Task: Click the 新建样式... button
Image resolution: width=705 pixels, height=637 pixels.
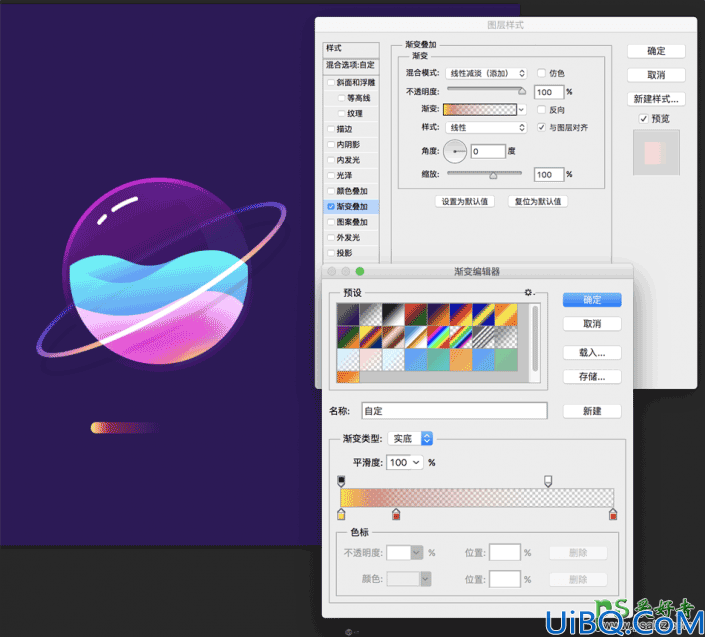Action: tap(656, 99)
